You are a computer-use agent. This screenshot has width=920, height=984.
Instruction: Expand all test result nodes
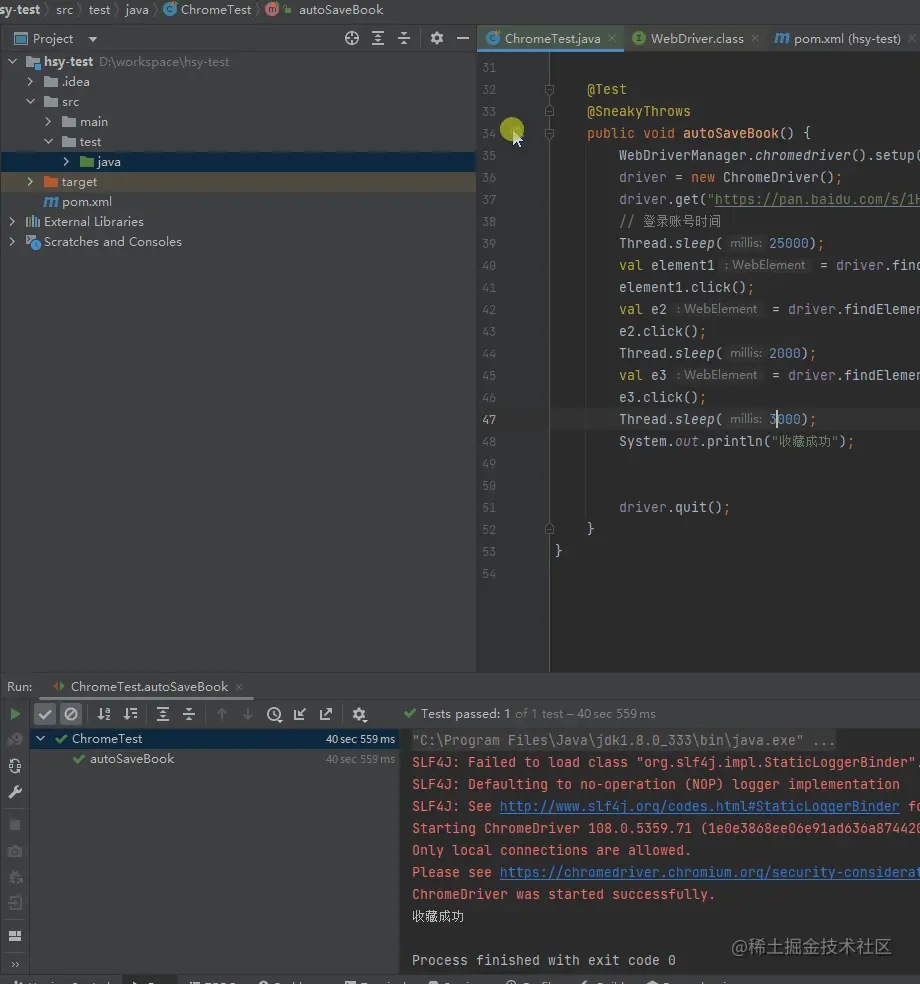click(163, 714)
